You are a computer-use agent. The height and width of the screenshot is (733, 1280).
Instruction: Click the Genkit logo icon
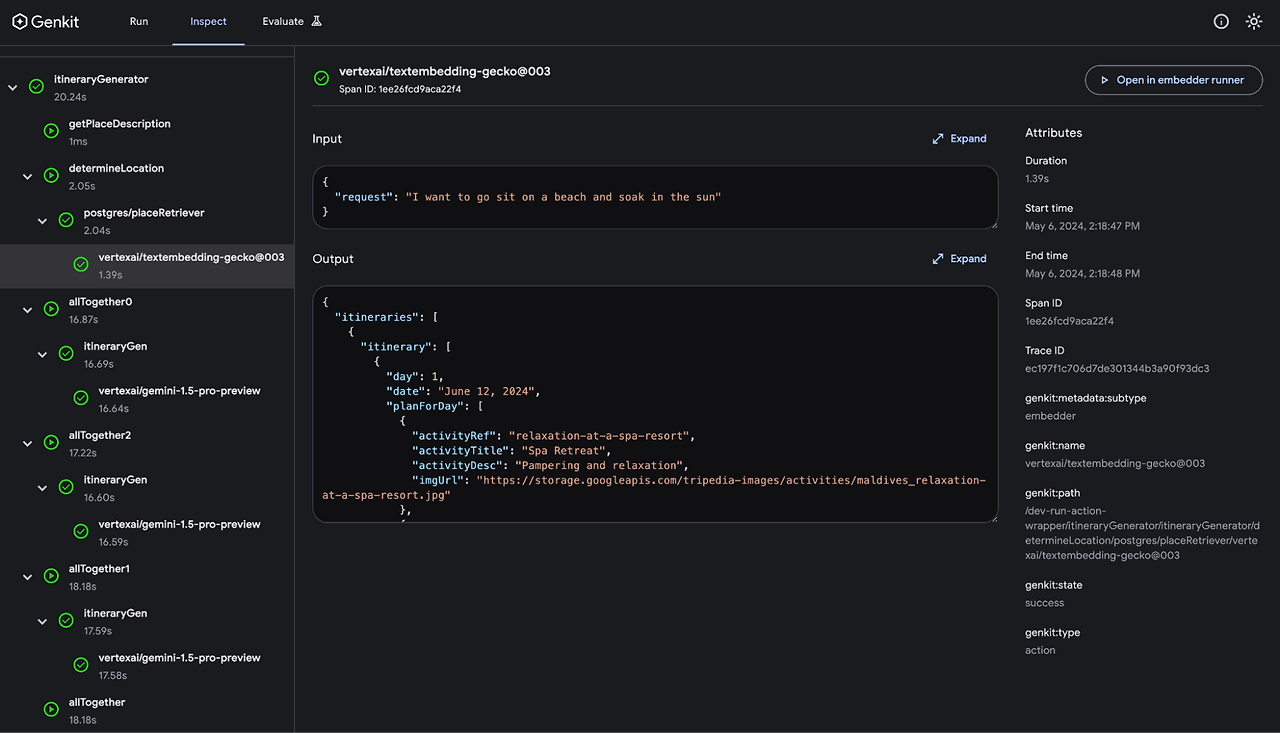pos(19,21)
